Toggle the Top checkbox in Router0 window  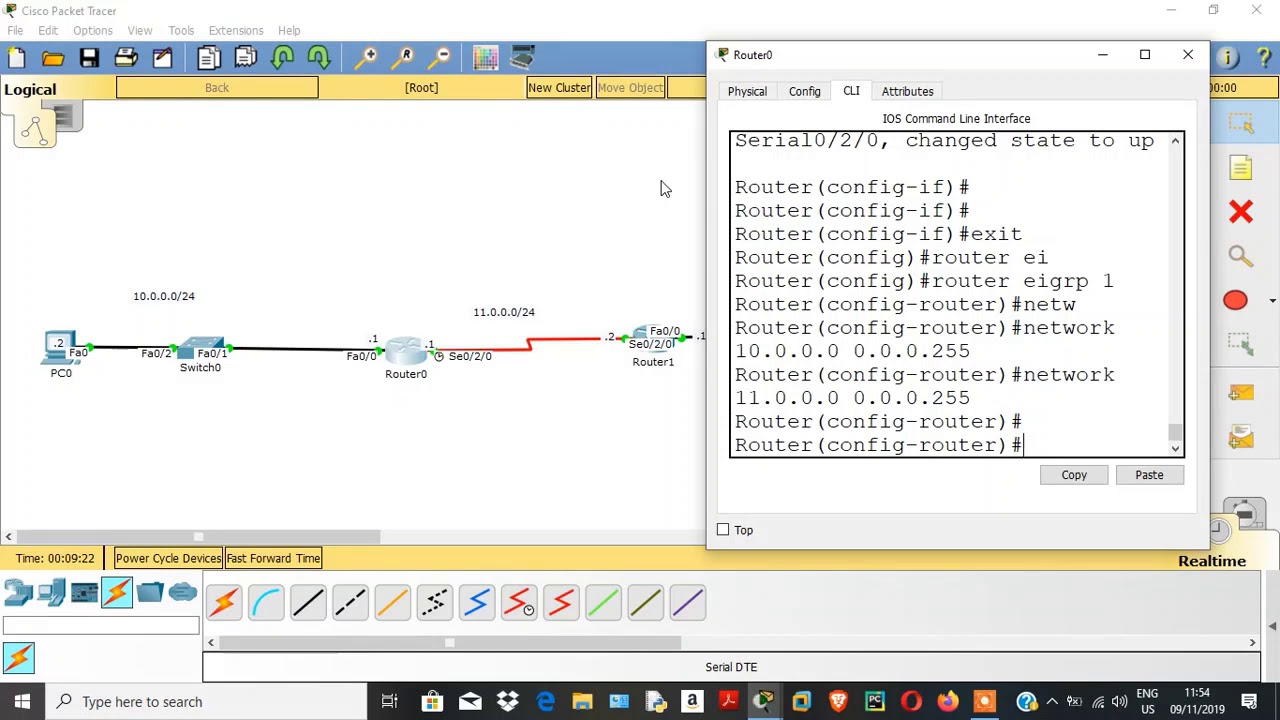723,530
